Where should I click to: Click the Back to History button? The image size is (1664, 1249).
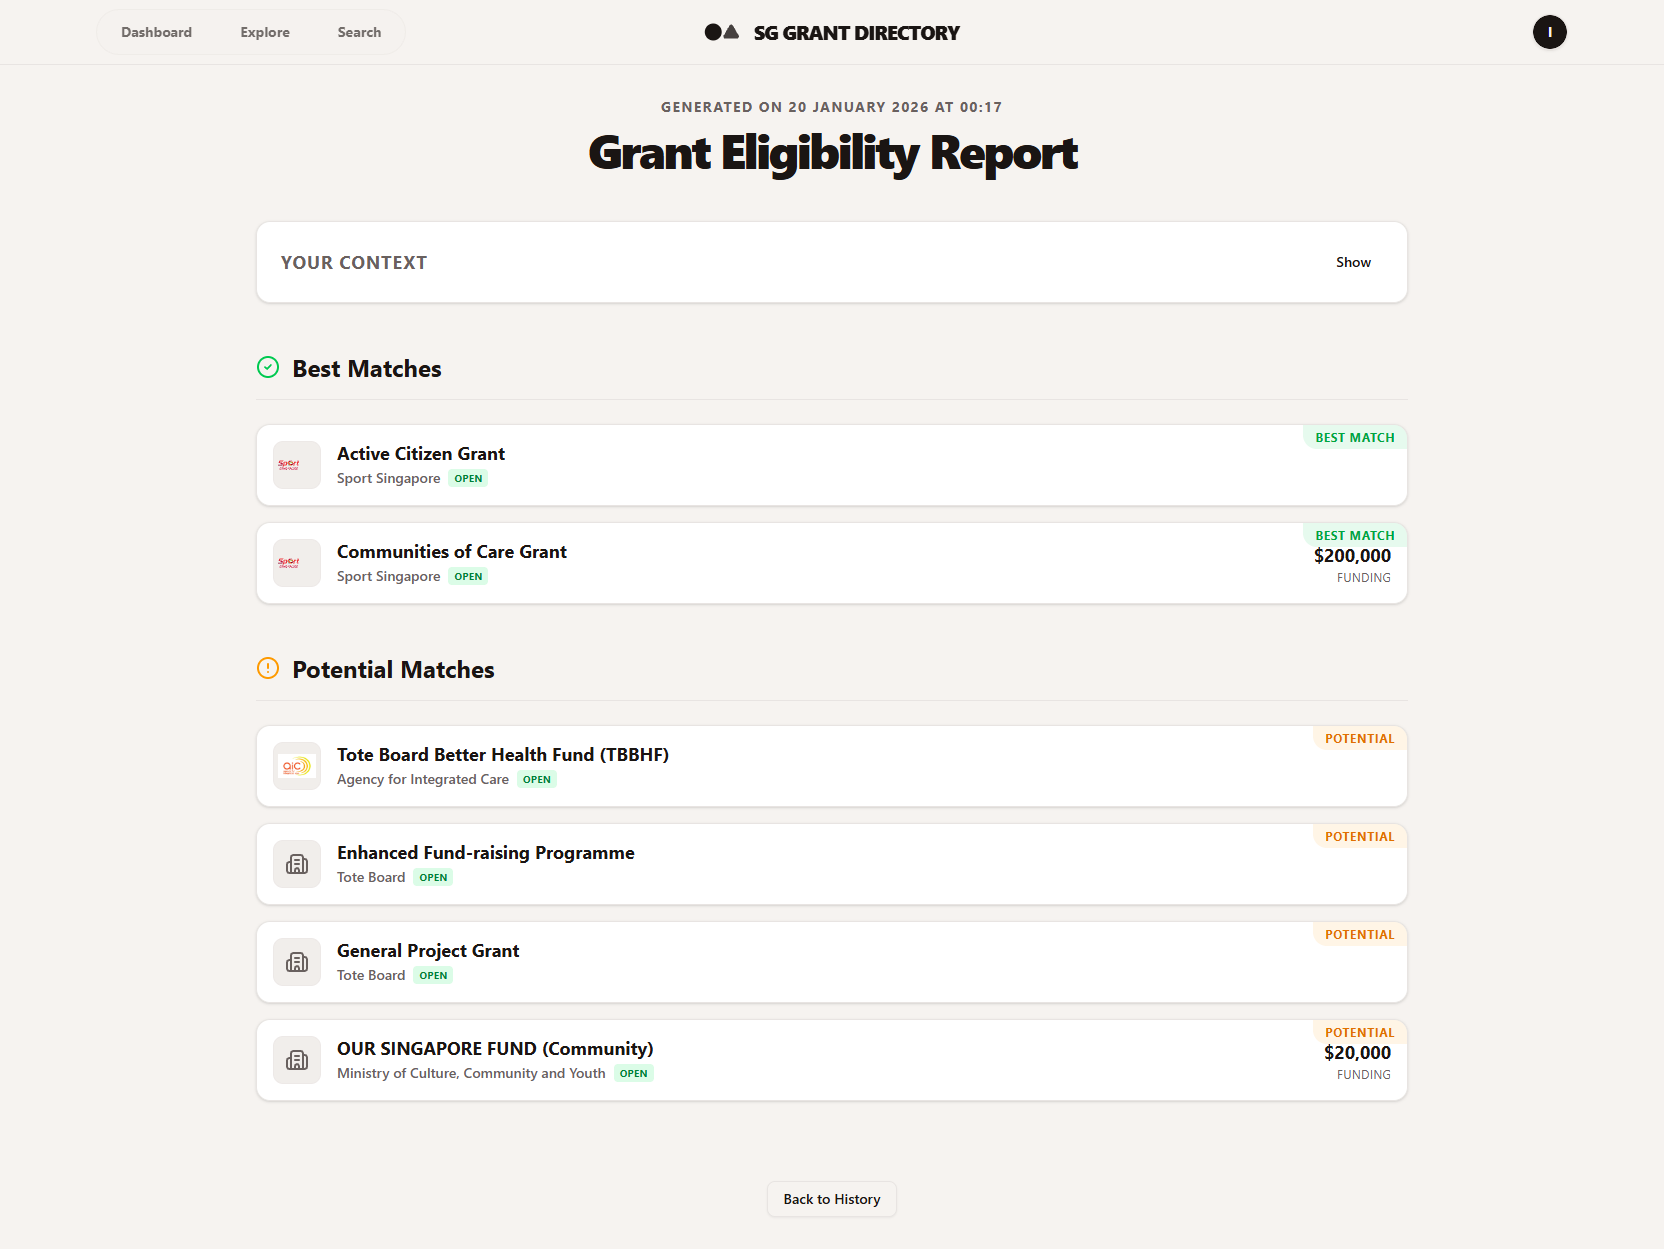pyautogui.click(x=832, y=1199)
